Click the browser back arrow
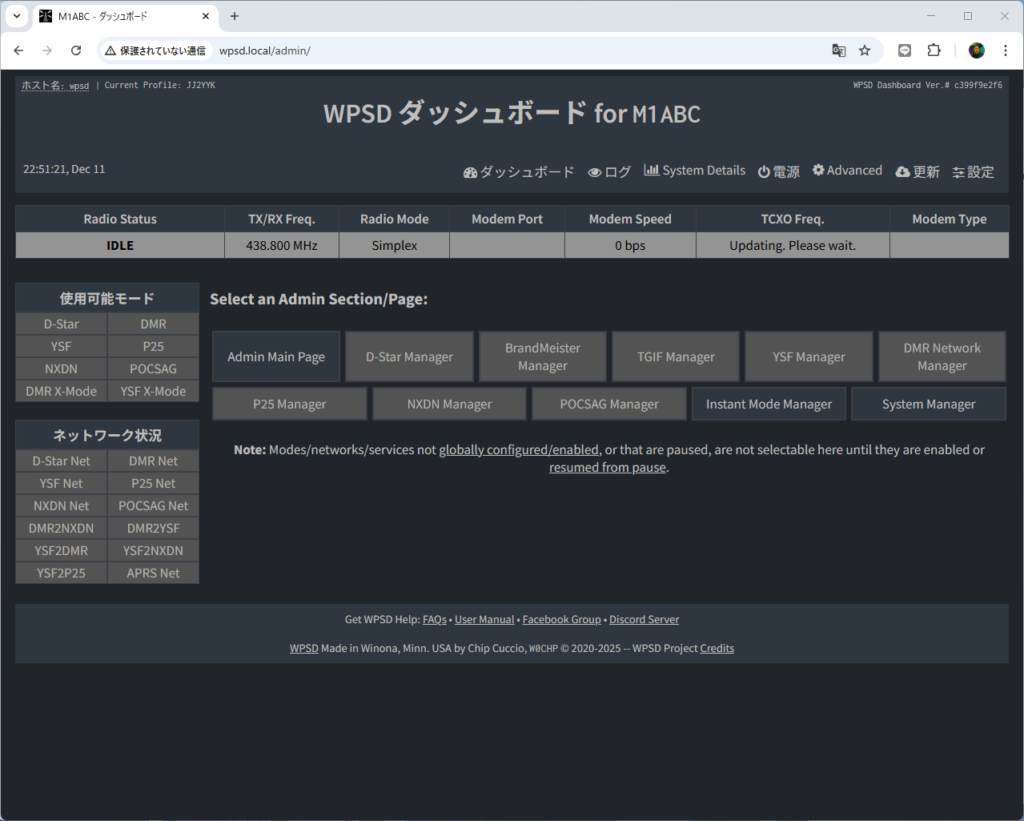The width and height of the screenshot is (1024, 821). pos(18,50)
